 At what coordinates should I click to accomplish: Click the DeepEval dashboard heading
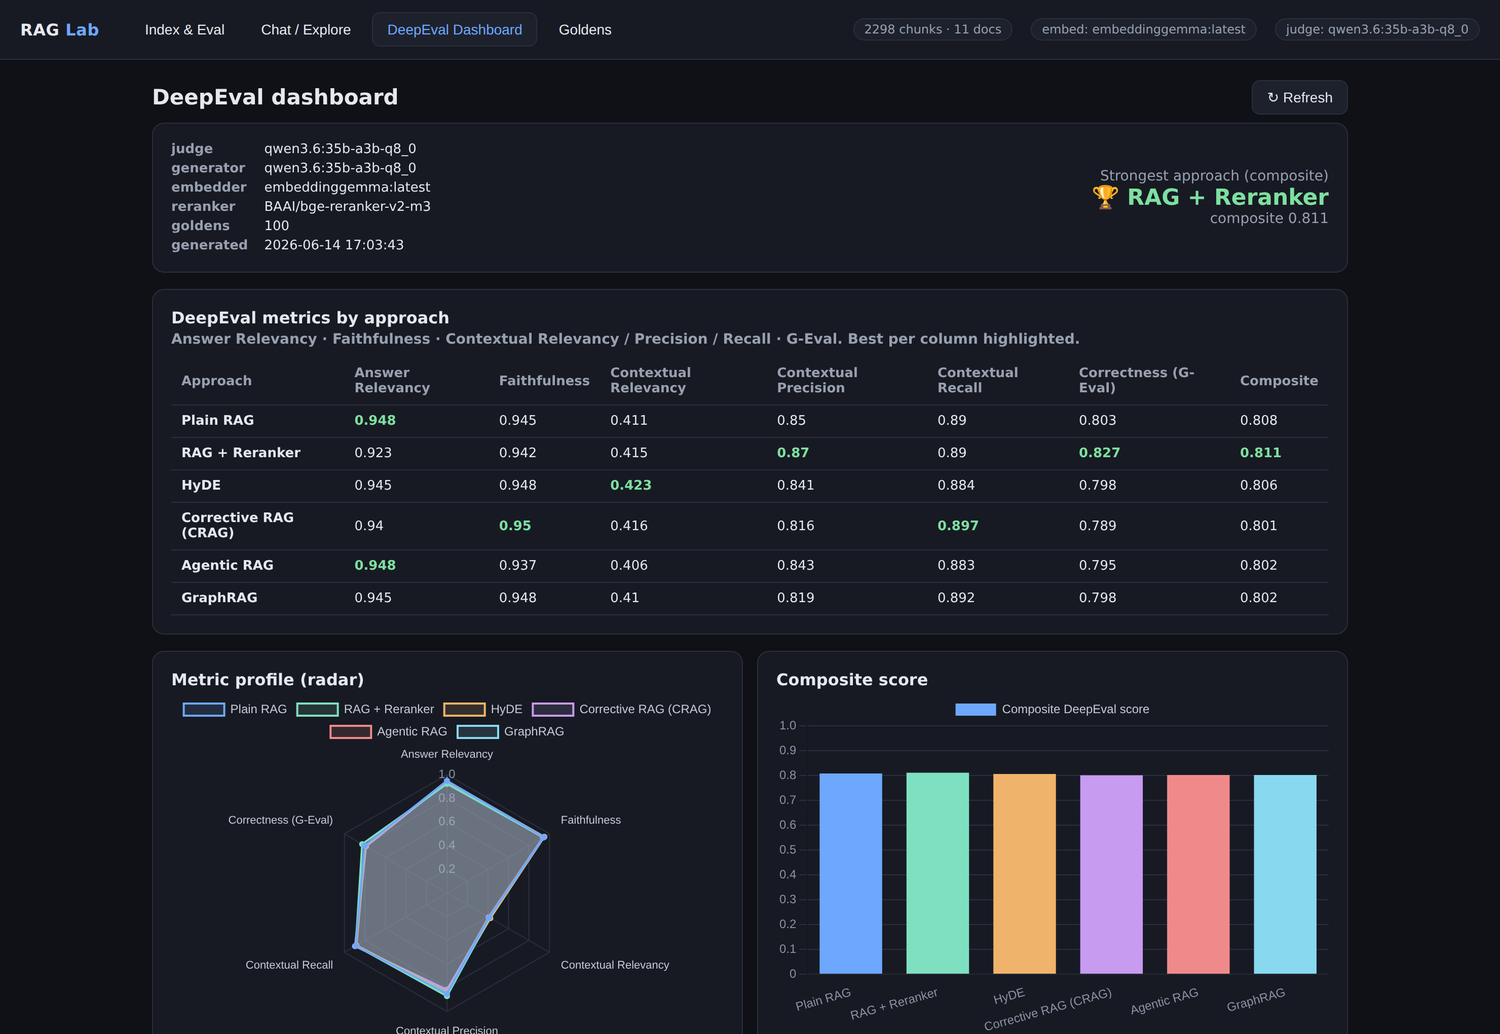click(x=275, y=97)
